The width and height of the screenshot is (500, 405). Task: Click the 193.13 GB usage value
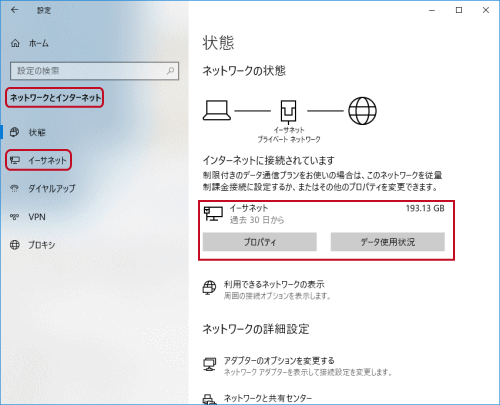click(425, 208)
